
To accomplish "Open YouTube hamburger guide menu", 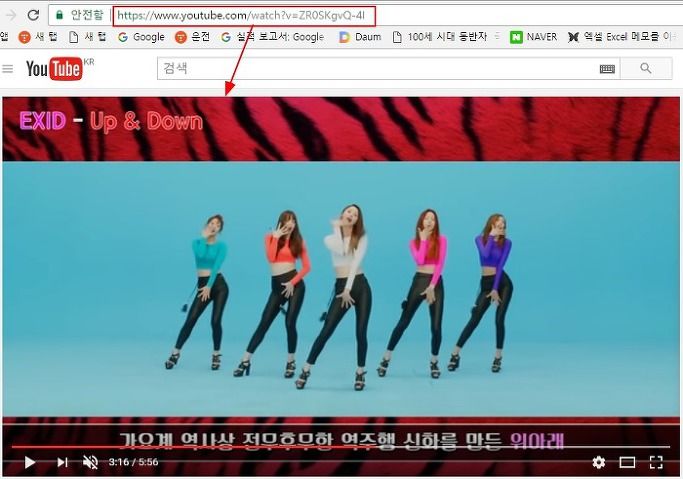I will (7, 69).
